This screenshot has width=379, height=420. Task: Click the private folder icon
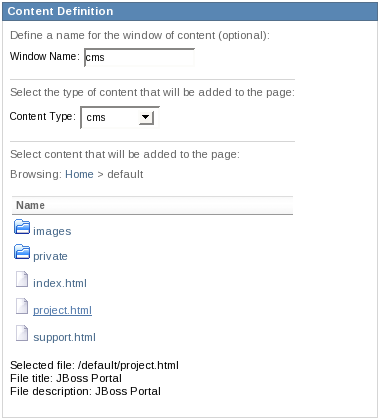[x=22, y=252]
